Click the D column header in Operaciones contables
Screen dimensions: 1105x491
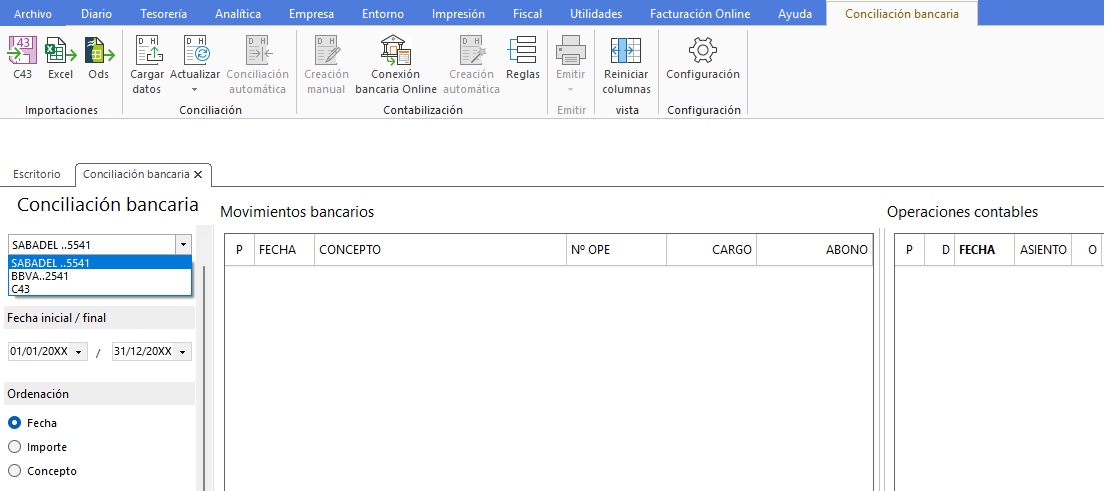[x=939, y=250]
